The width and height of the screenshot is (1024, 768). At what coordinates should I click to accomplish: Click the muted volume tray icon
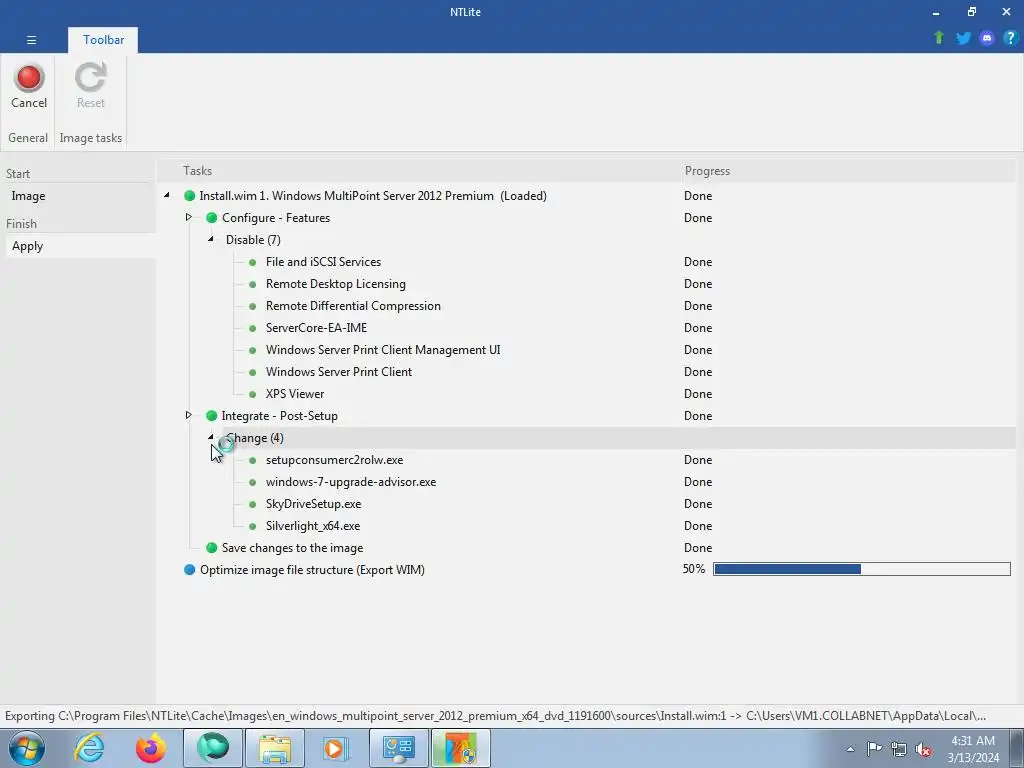click(923, 749)
